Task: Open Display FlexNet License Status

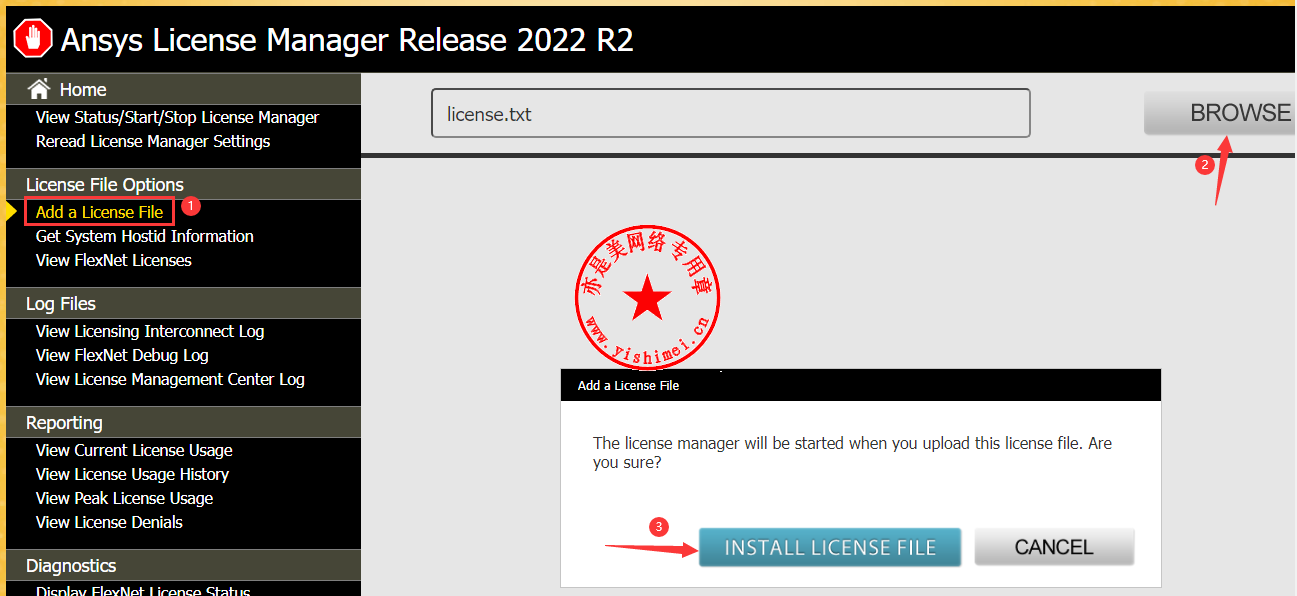Action: (x=143, y=590)
